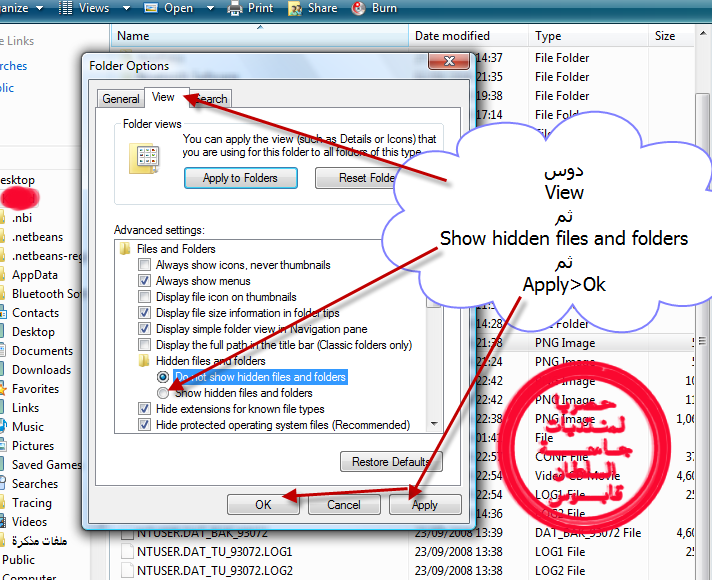Uncheck Hide extensions for known file types
The width and height of the screenshot is (712, 580).
pyautogui.click(x=144, y=408)
